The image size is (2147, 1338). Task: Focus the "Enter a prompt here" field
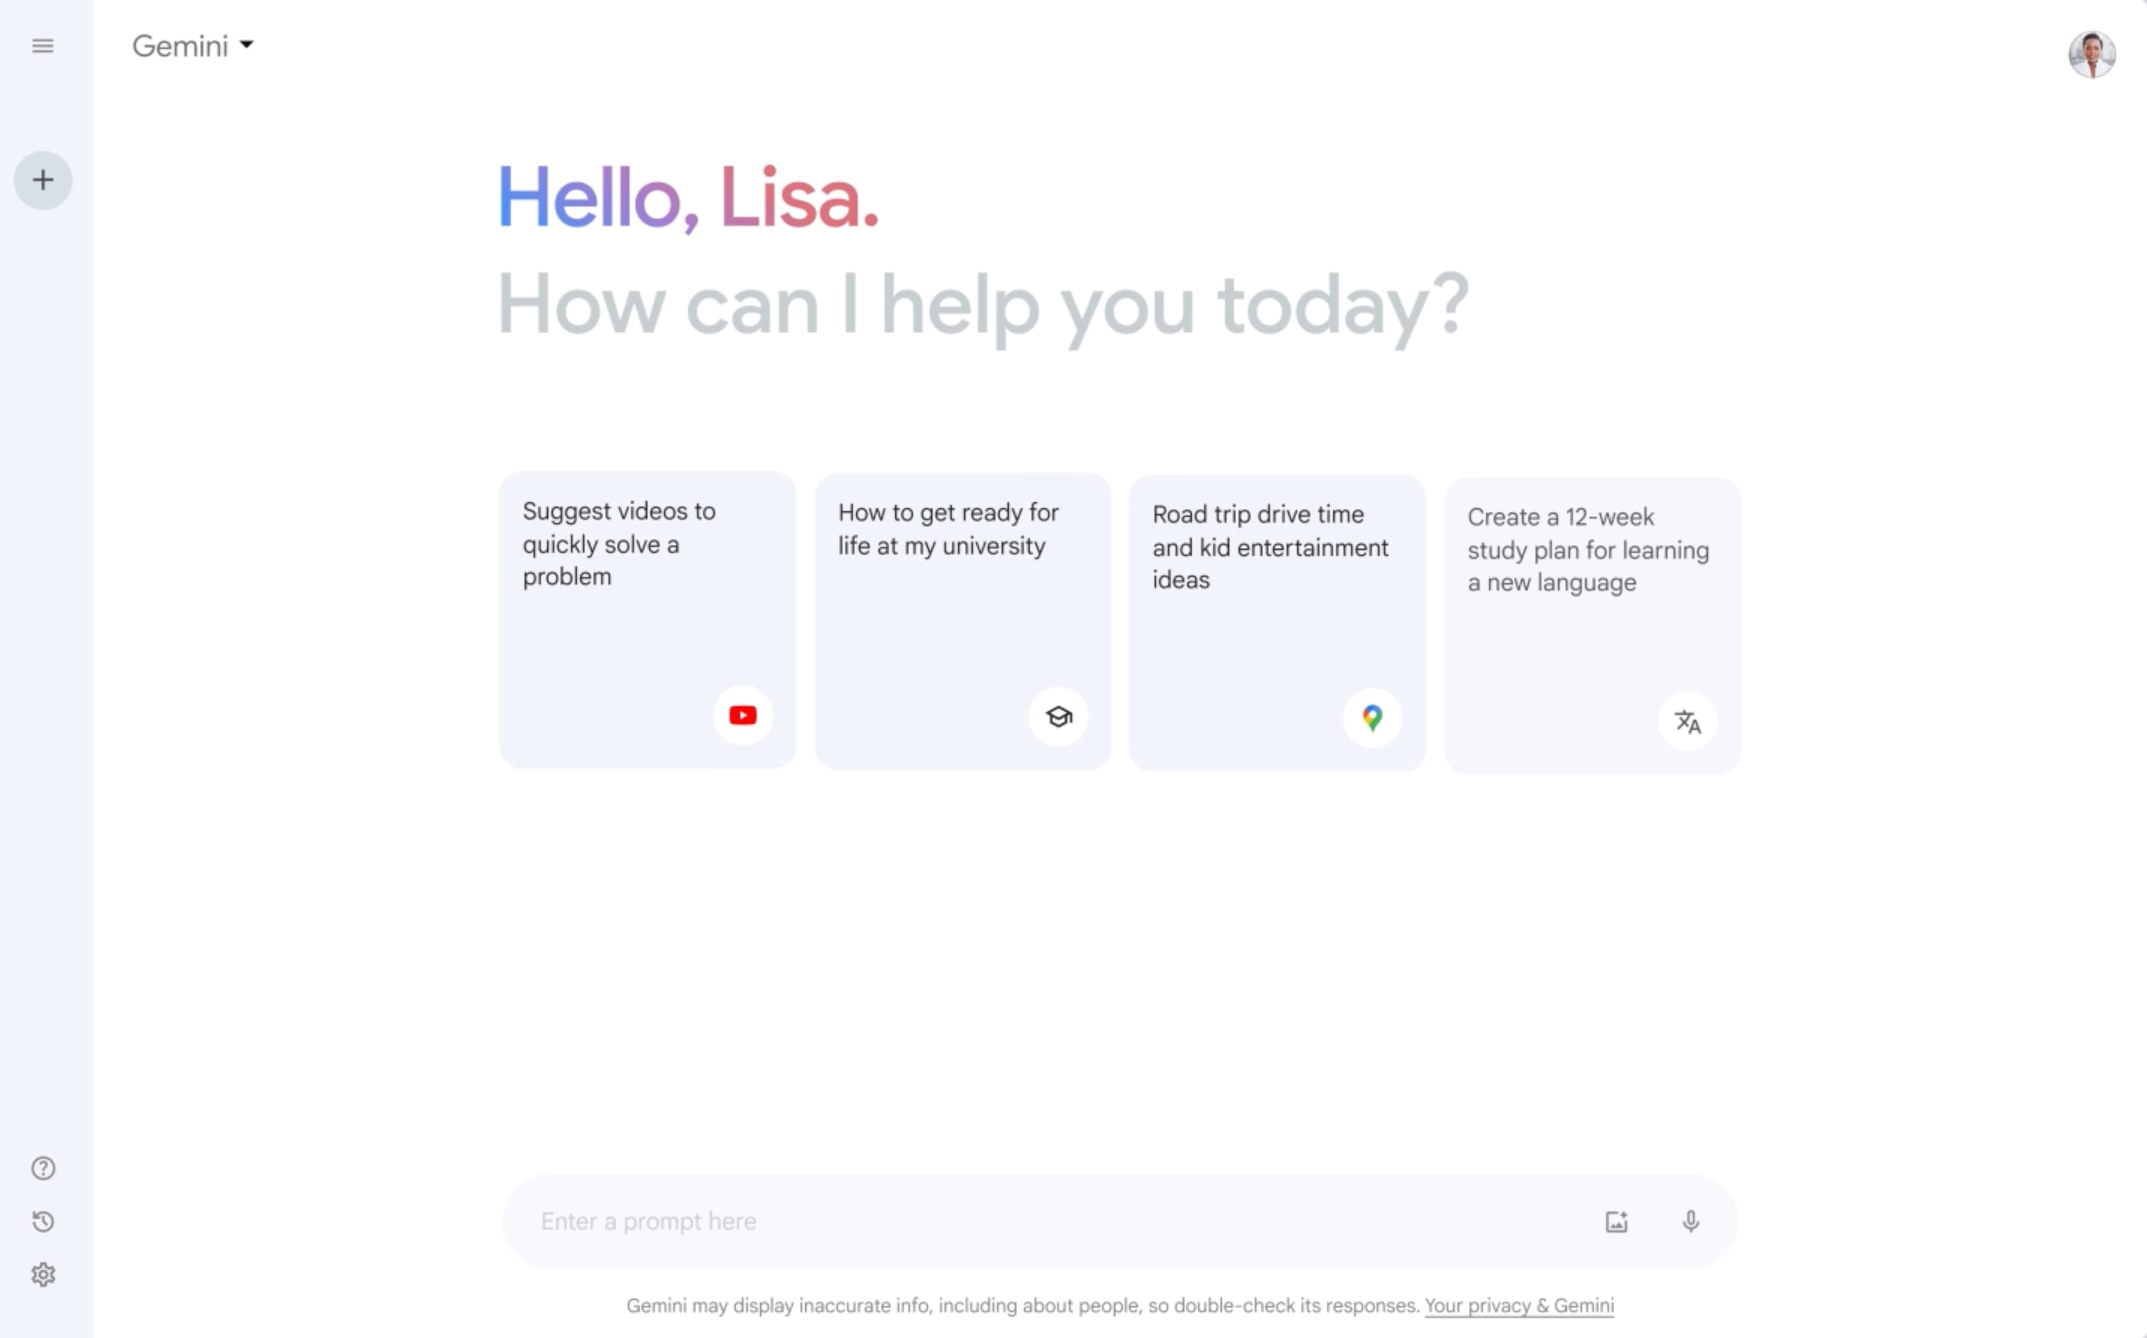tap(1050, 1221)
